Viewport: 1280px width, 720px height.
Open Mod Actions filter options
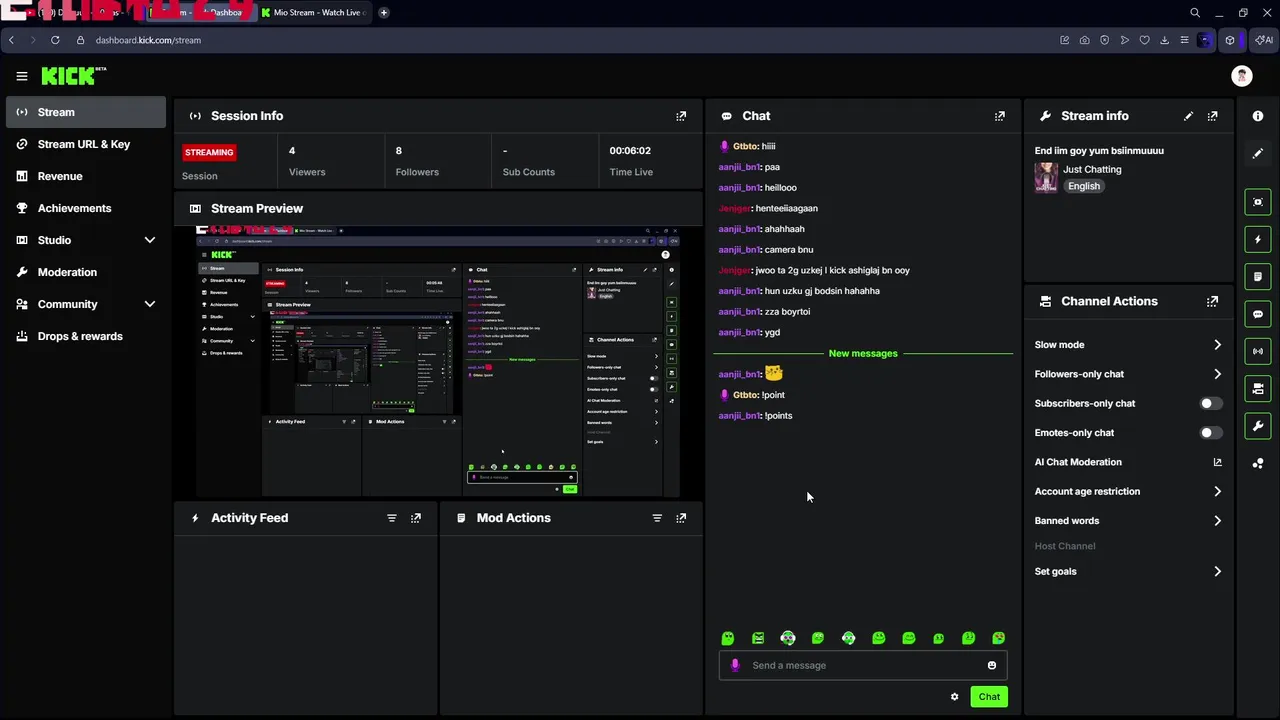657,518
